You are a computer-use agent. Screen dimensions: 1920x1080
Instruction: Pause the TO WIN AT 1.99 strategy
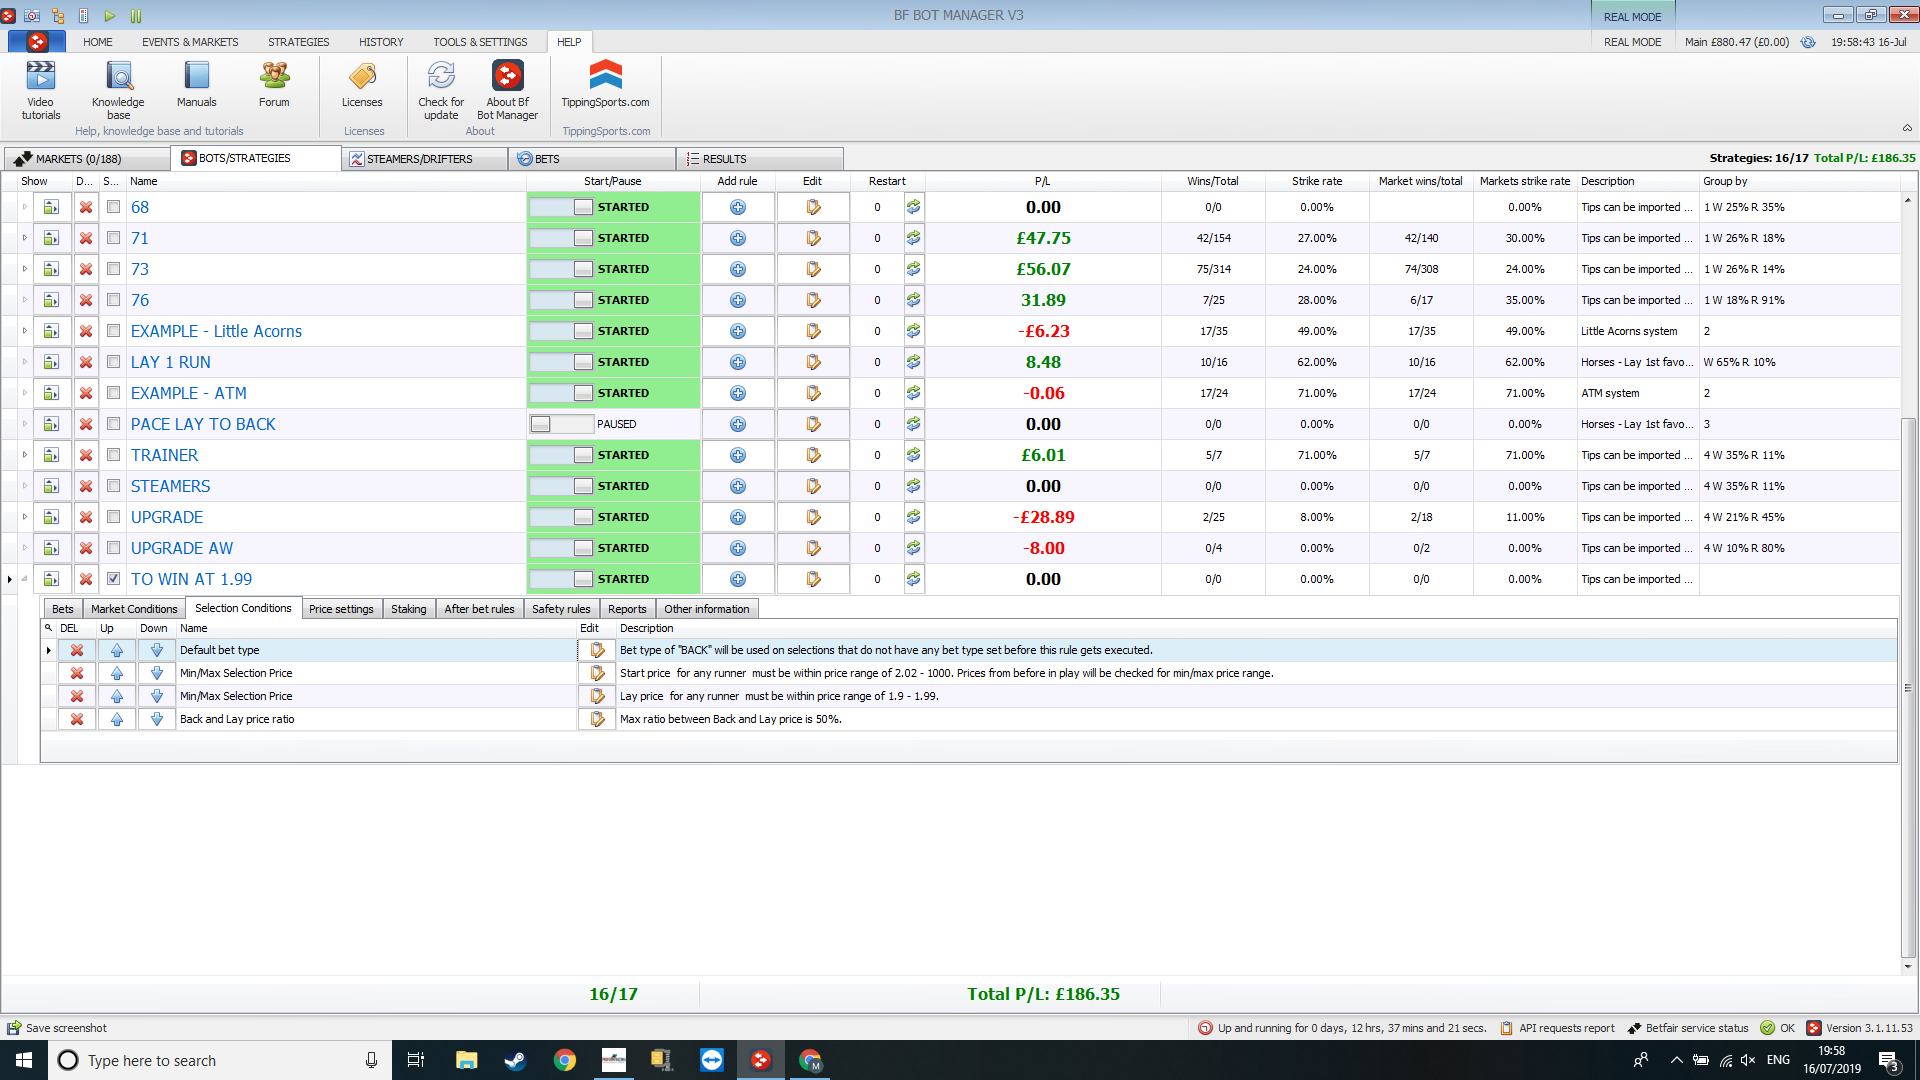tap(562, 579)
